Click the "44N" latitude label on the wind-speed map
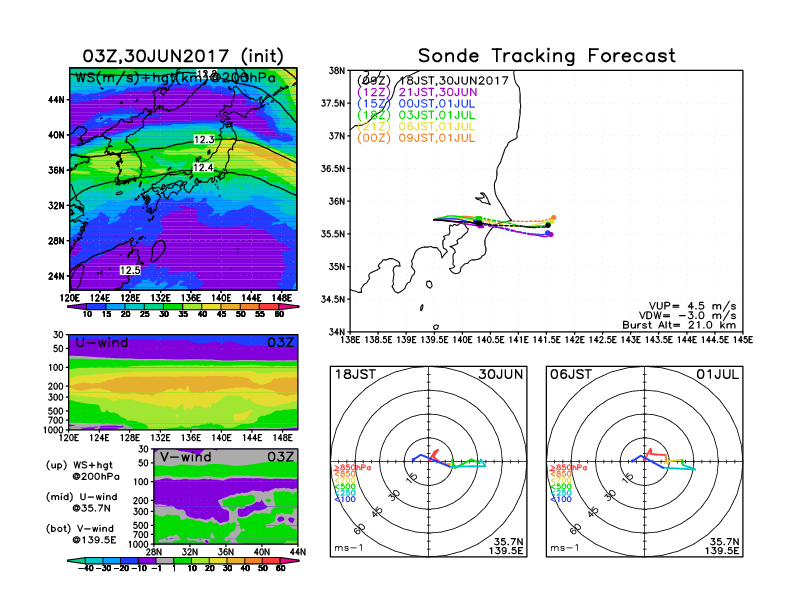The height and width of the screenshot is (612, 792). [x=57, y=99]
